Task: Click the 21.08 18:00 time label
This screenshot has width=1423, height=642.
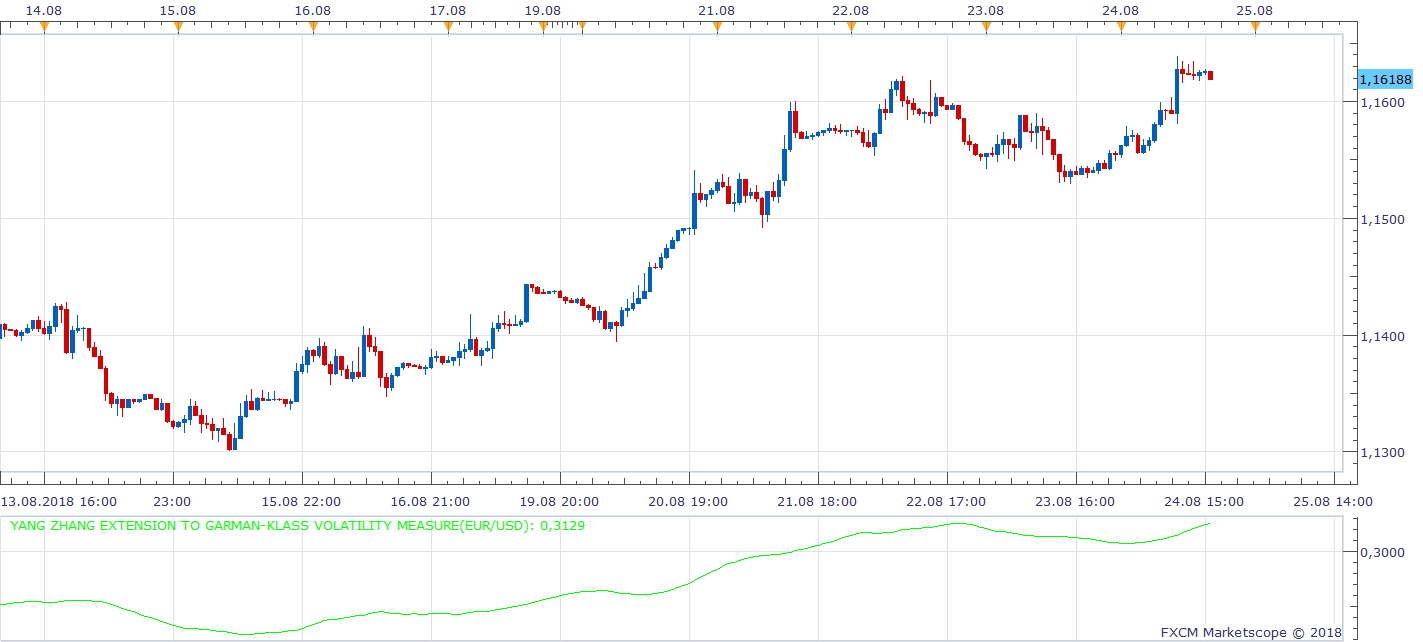Action: 818,501
